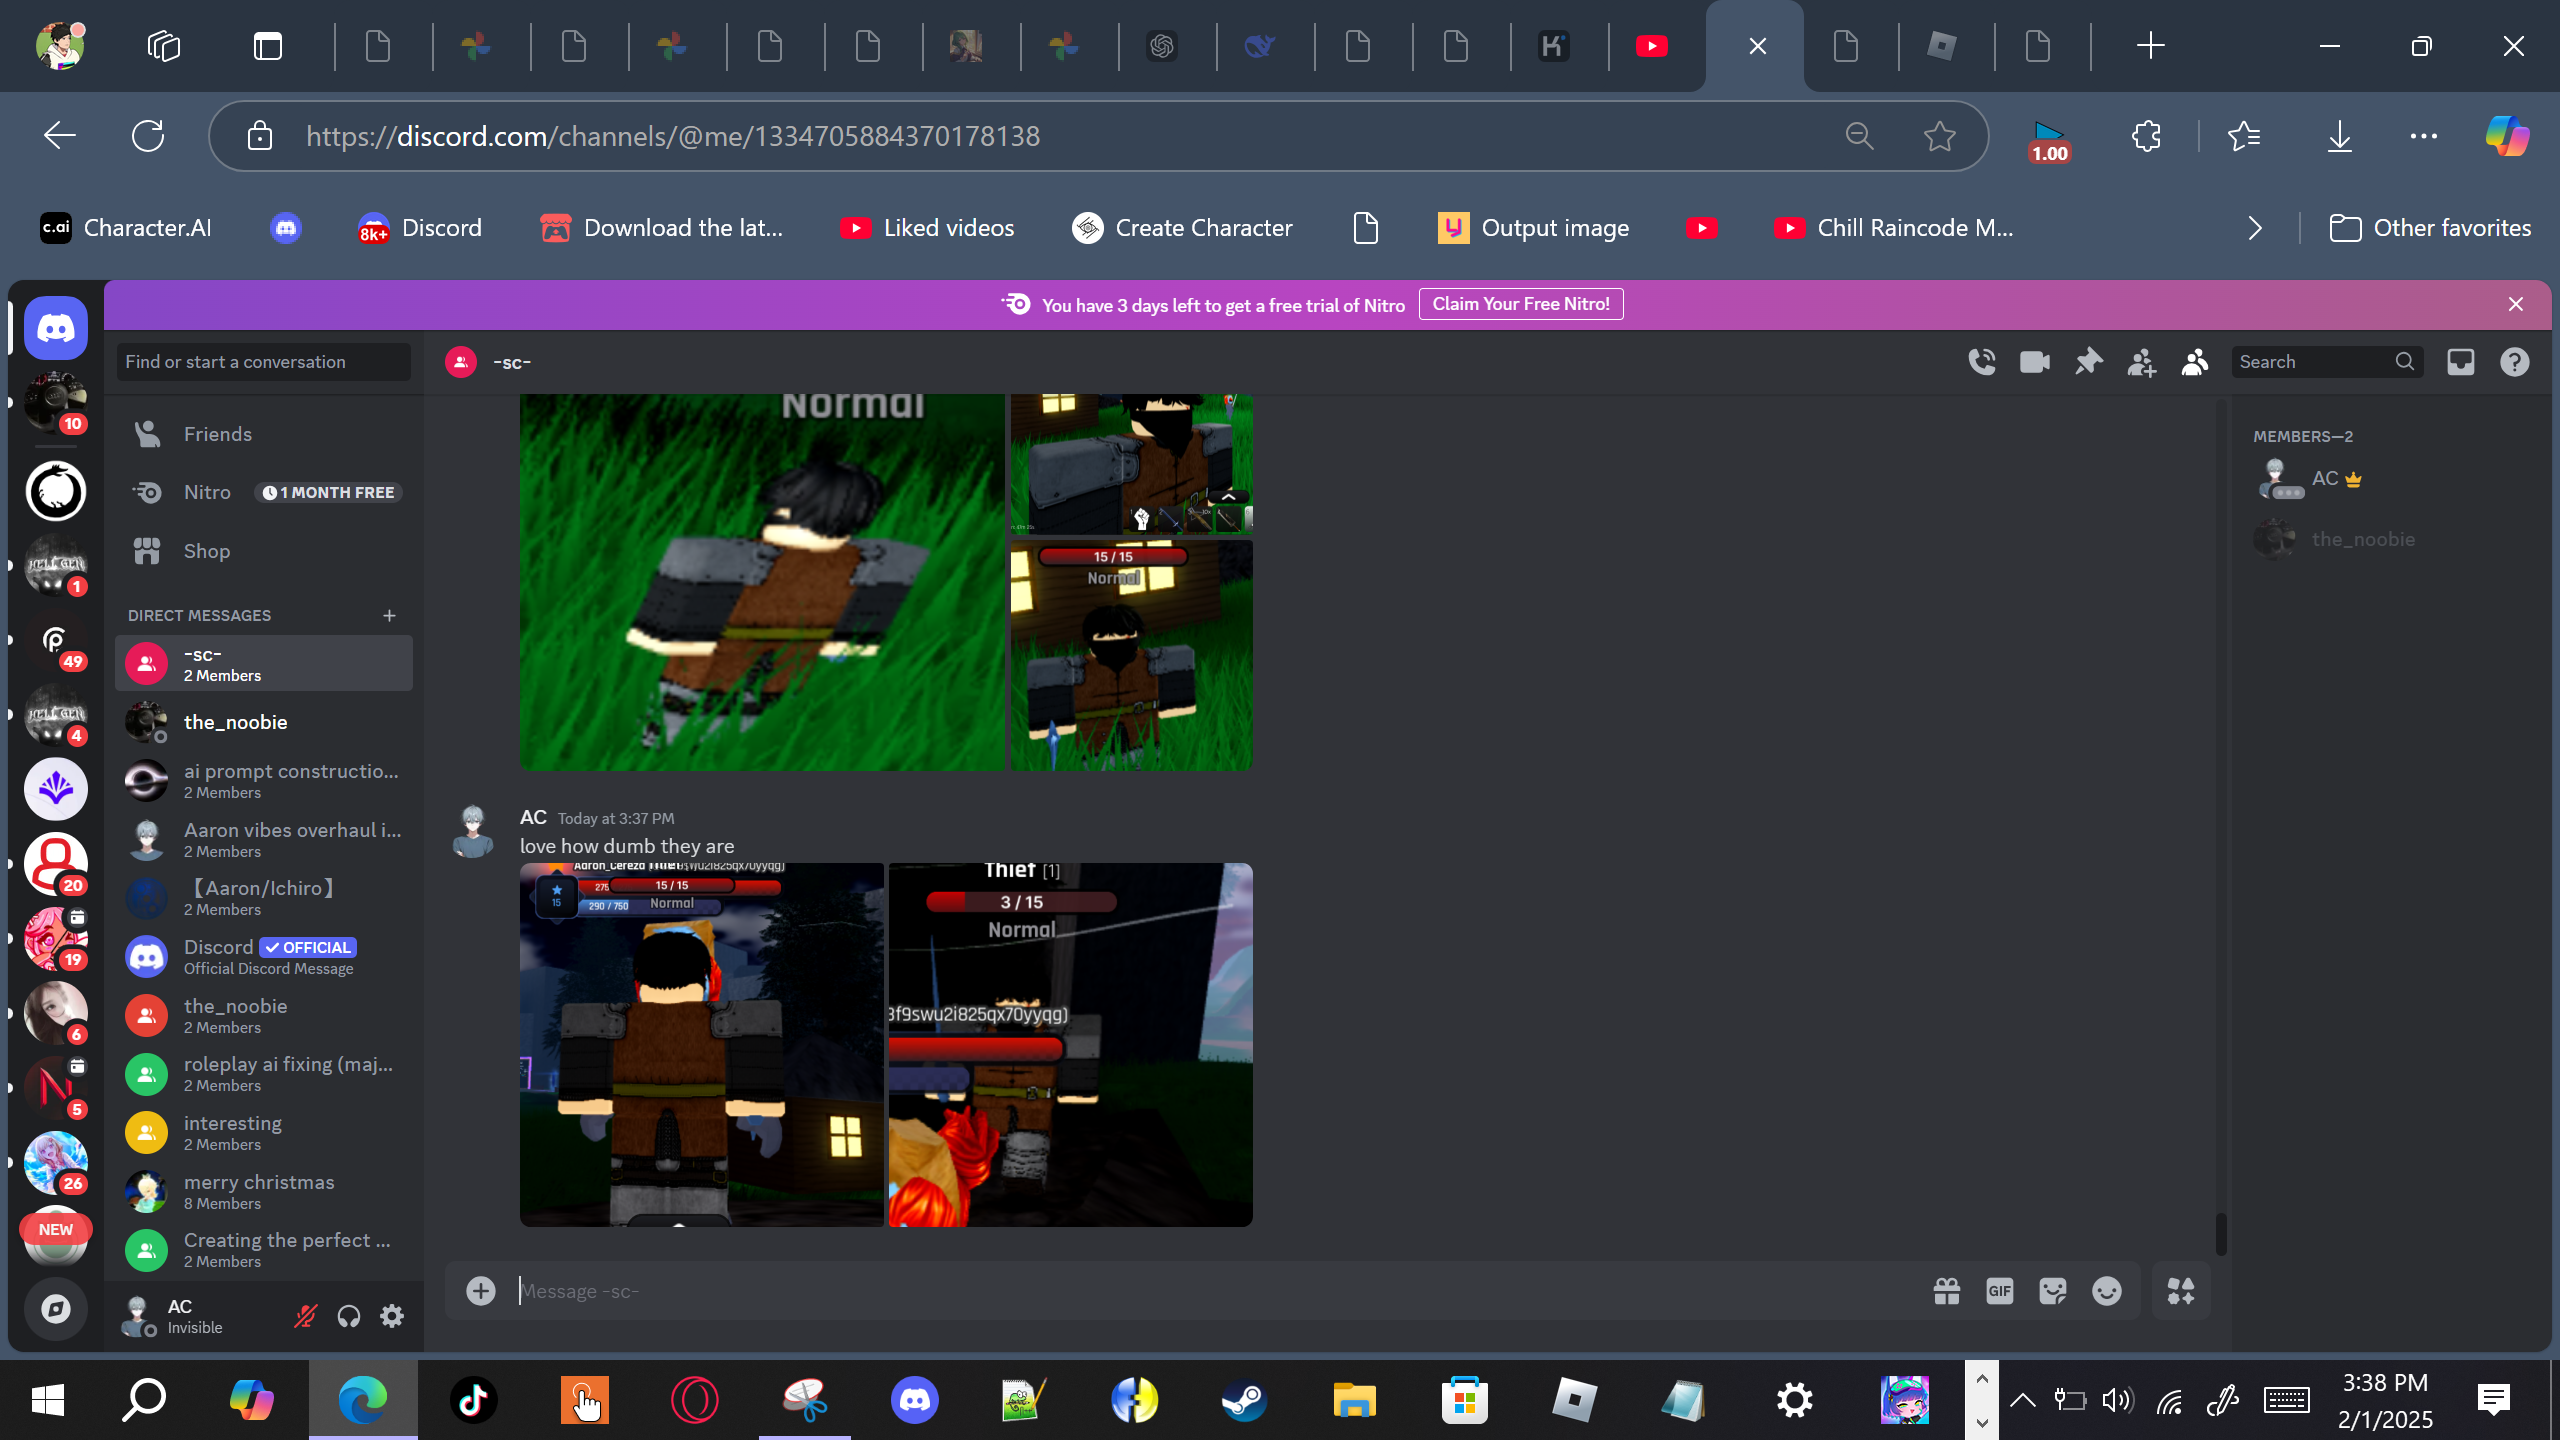Expand the hidden favorites bar chevron
This screenshot has height=1440, width=2560.
[x=2255, y=229]
